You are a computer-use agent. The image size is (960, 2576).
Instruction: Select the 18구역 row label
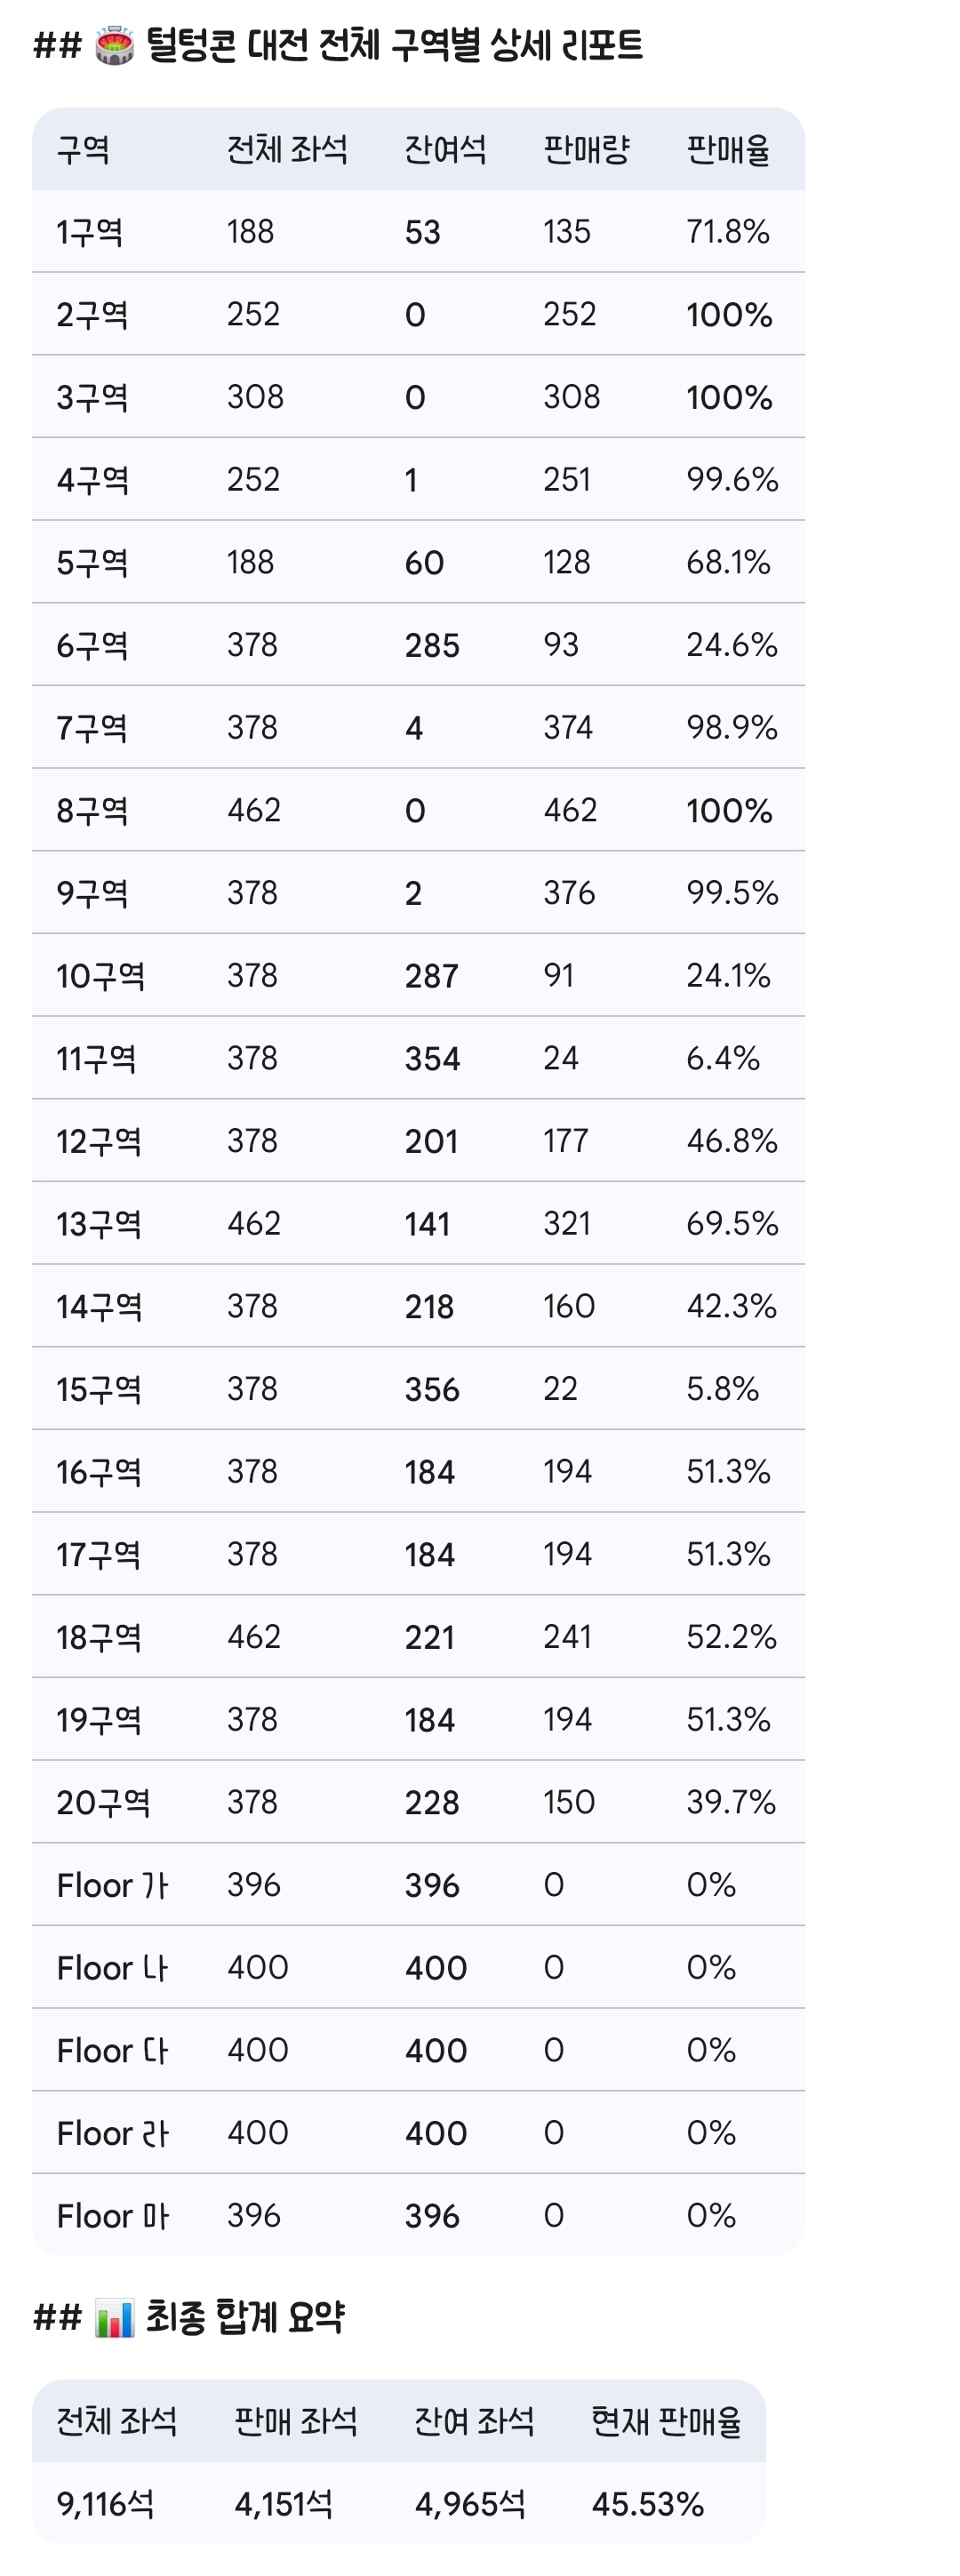coord(98,1637)
